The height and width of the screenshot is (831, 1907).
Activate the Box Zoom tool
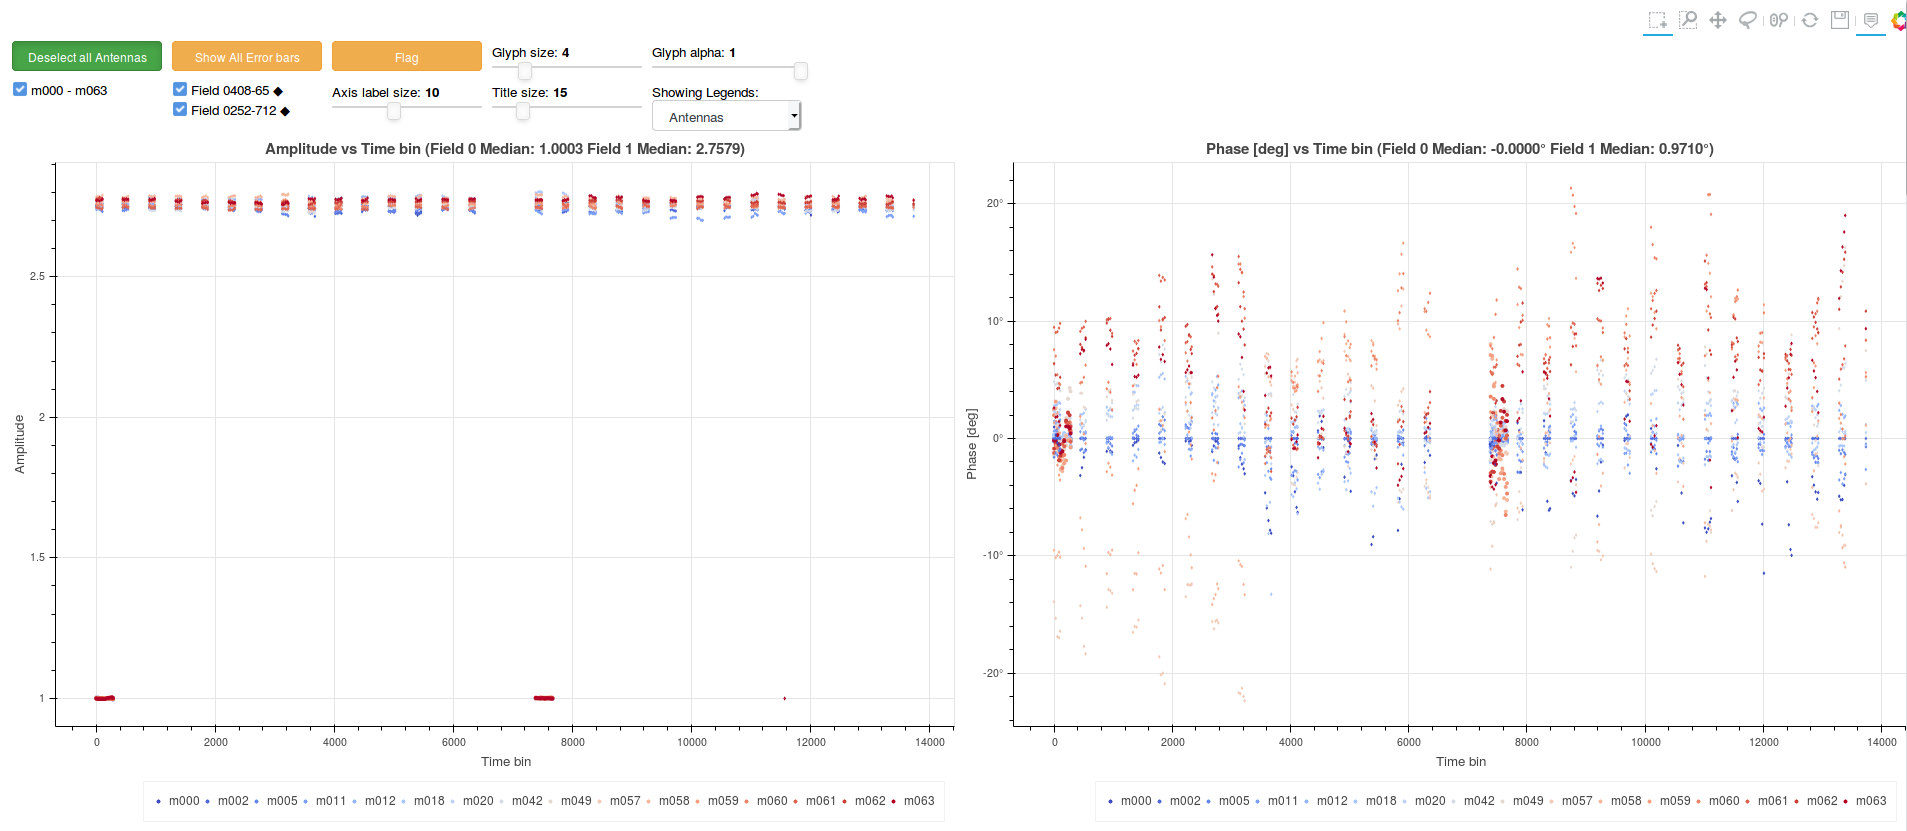[1688, 20]
